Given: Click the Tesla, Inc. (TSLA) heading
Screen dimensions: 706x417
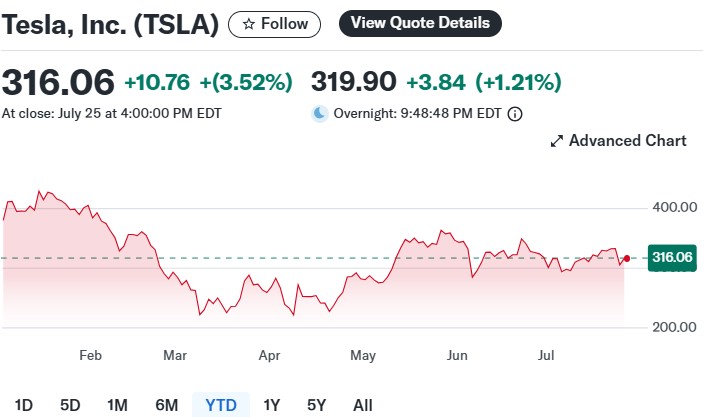Looking at the screenshot, I should (x=110, y=25).
